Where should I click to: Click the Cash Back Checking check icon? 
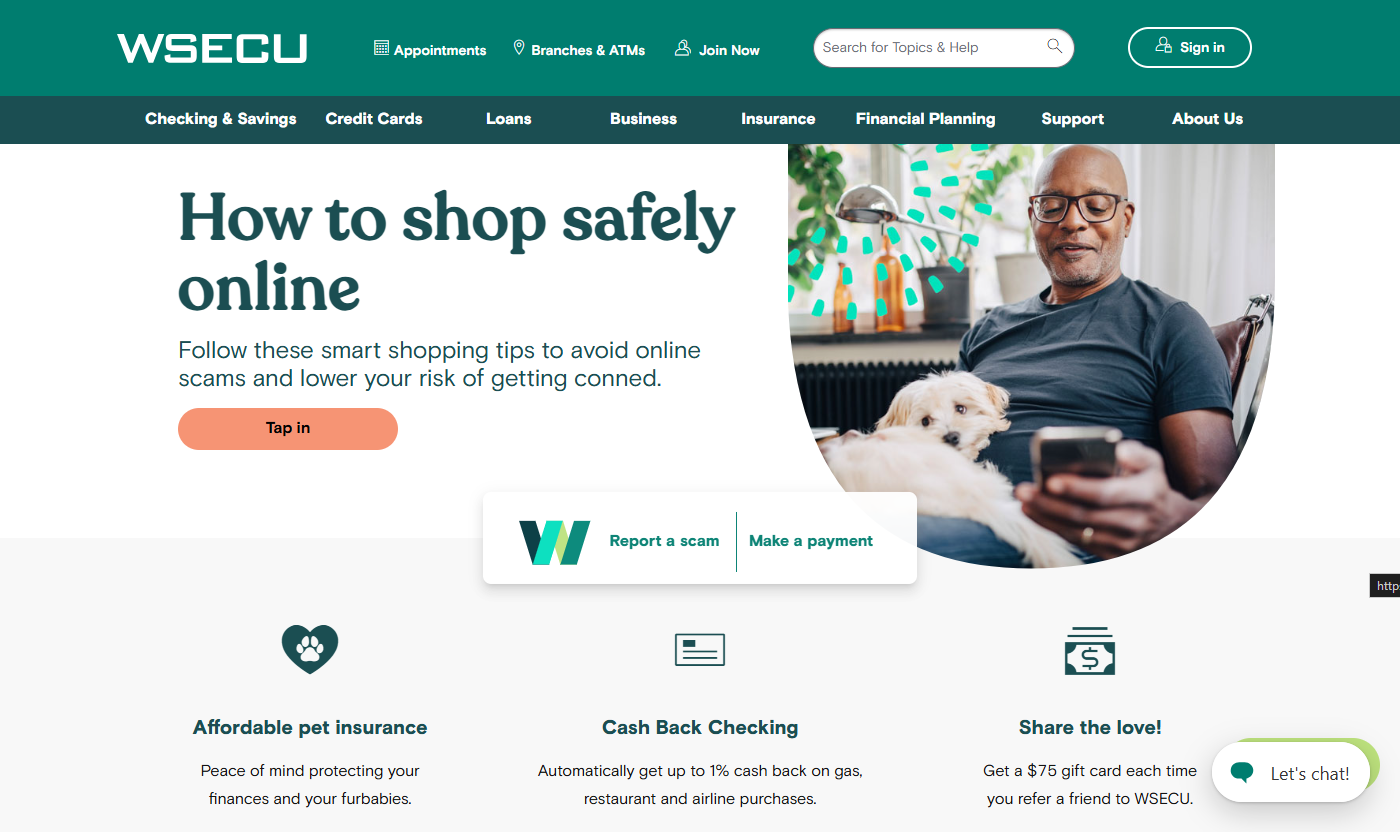coord(700,650)
